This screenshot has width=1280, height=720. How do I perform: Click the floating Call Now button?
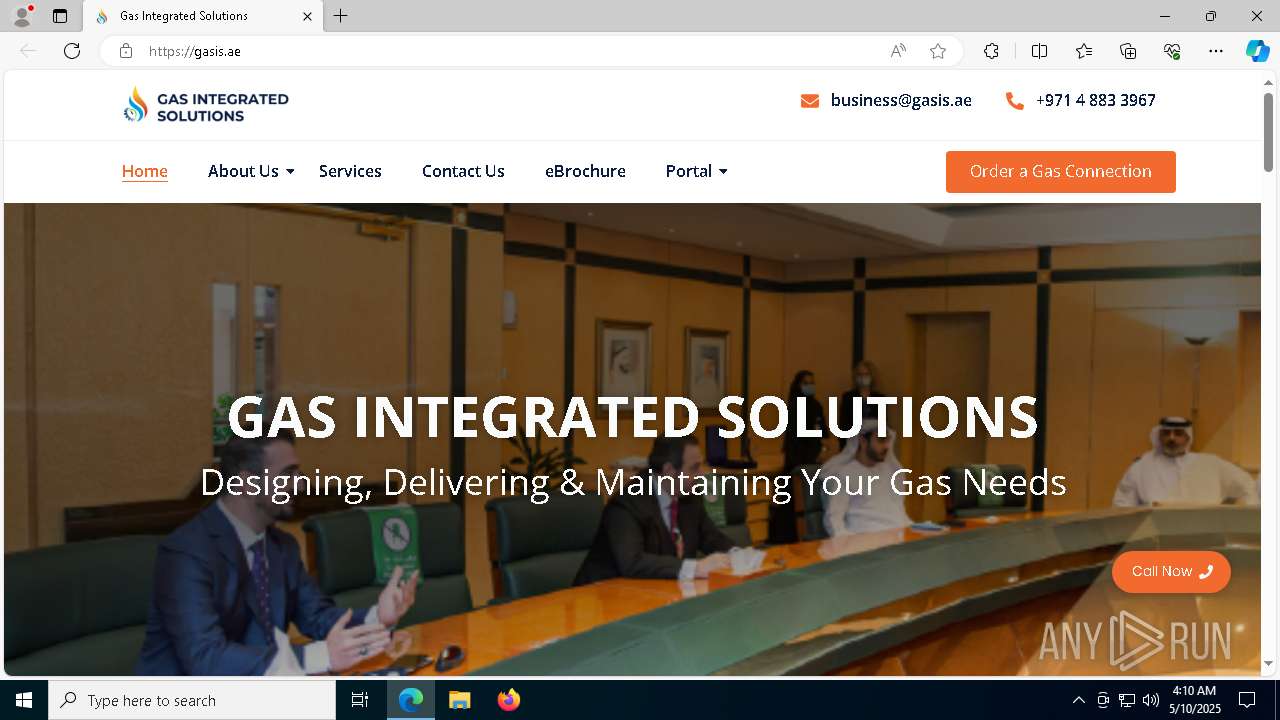tap(1171, 572)
